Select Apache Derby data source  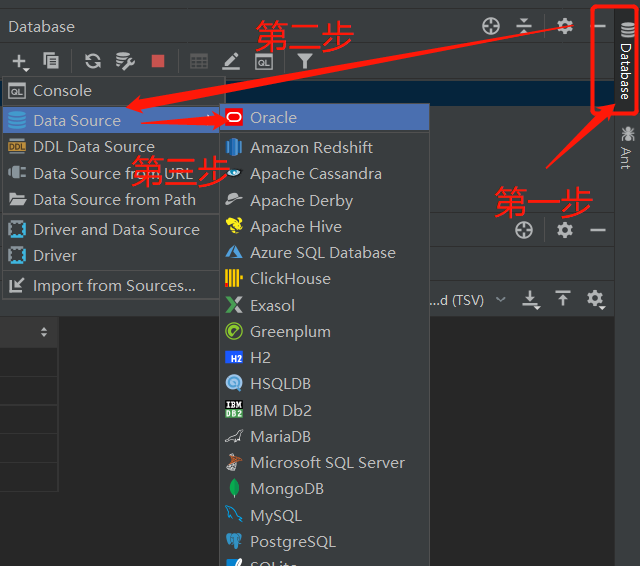(x=324, y=200)
